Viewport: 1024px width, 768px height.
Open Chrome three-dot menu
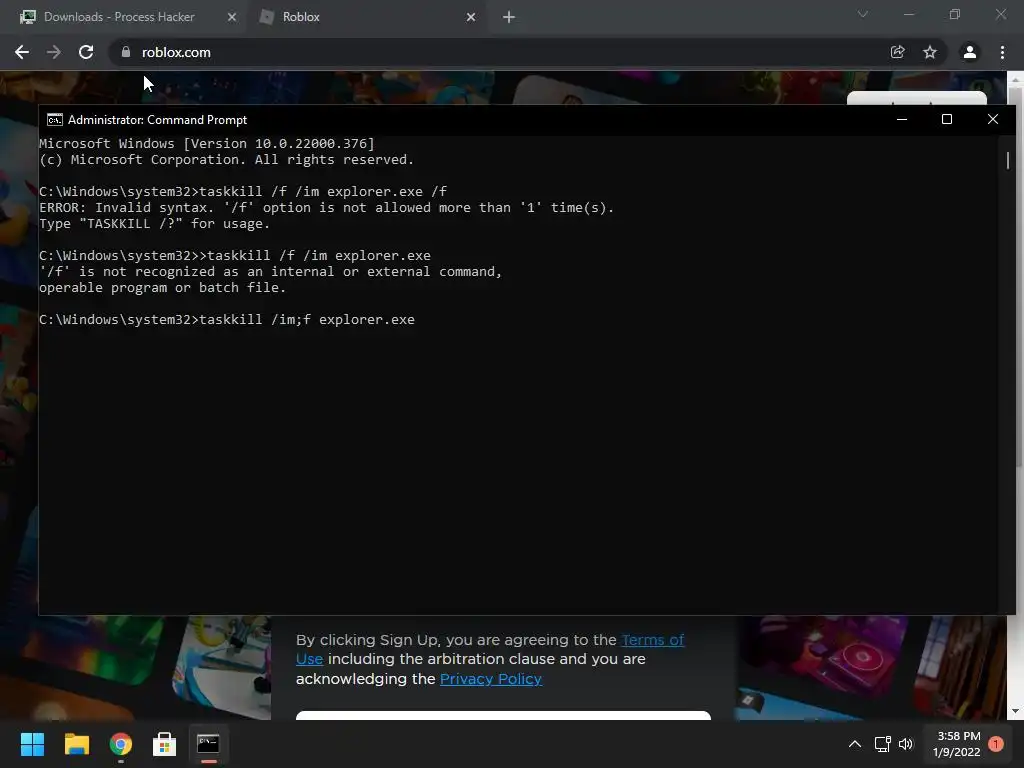(x=1002, y=52)
